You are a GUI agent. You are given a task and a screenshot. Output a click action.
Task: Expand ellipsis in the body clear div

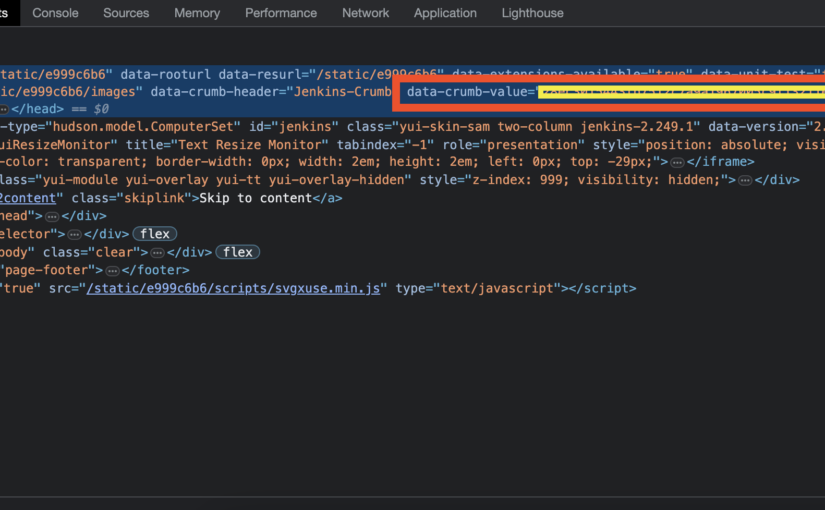[x=157, y=252]
